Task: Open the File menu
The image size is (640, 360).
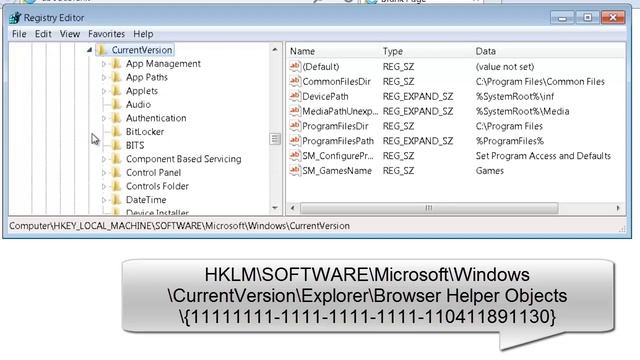Action: (x=19, y=34)
